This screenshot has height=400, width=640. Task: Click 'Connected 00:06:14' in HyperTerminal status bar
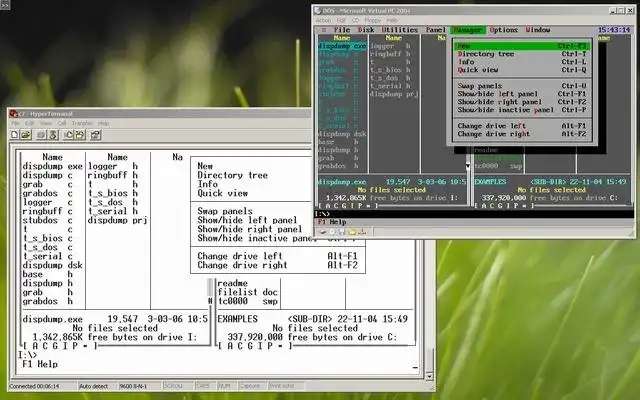[x=34, y=386]
